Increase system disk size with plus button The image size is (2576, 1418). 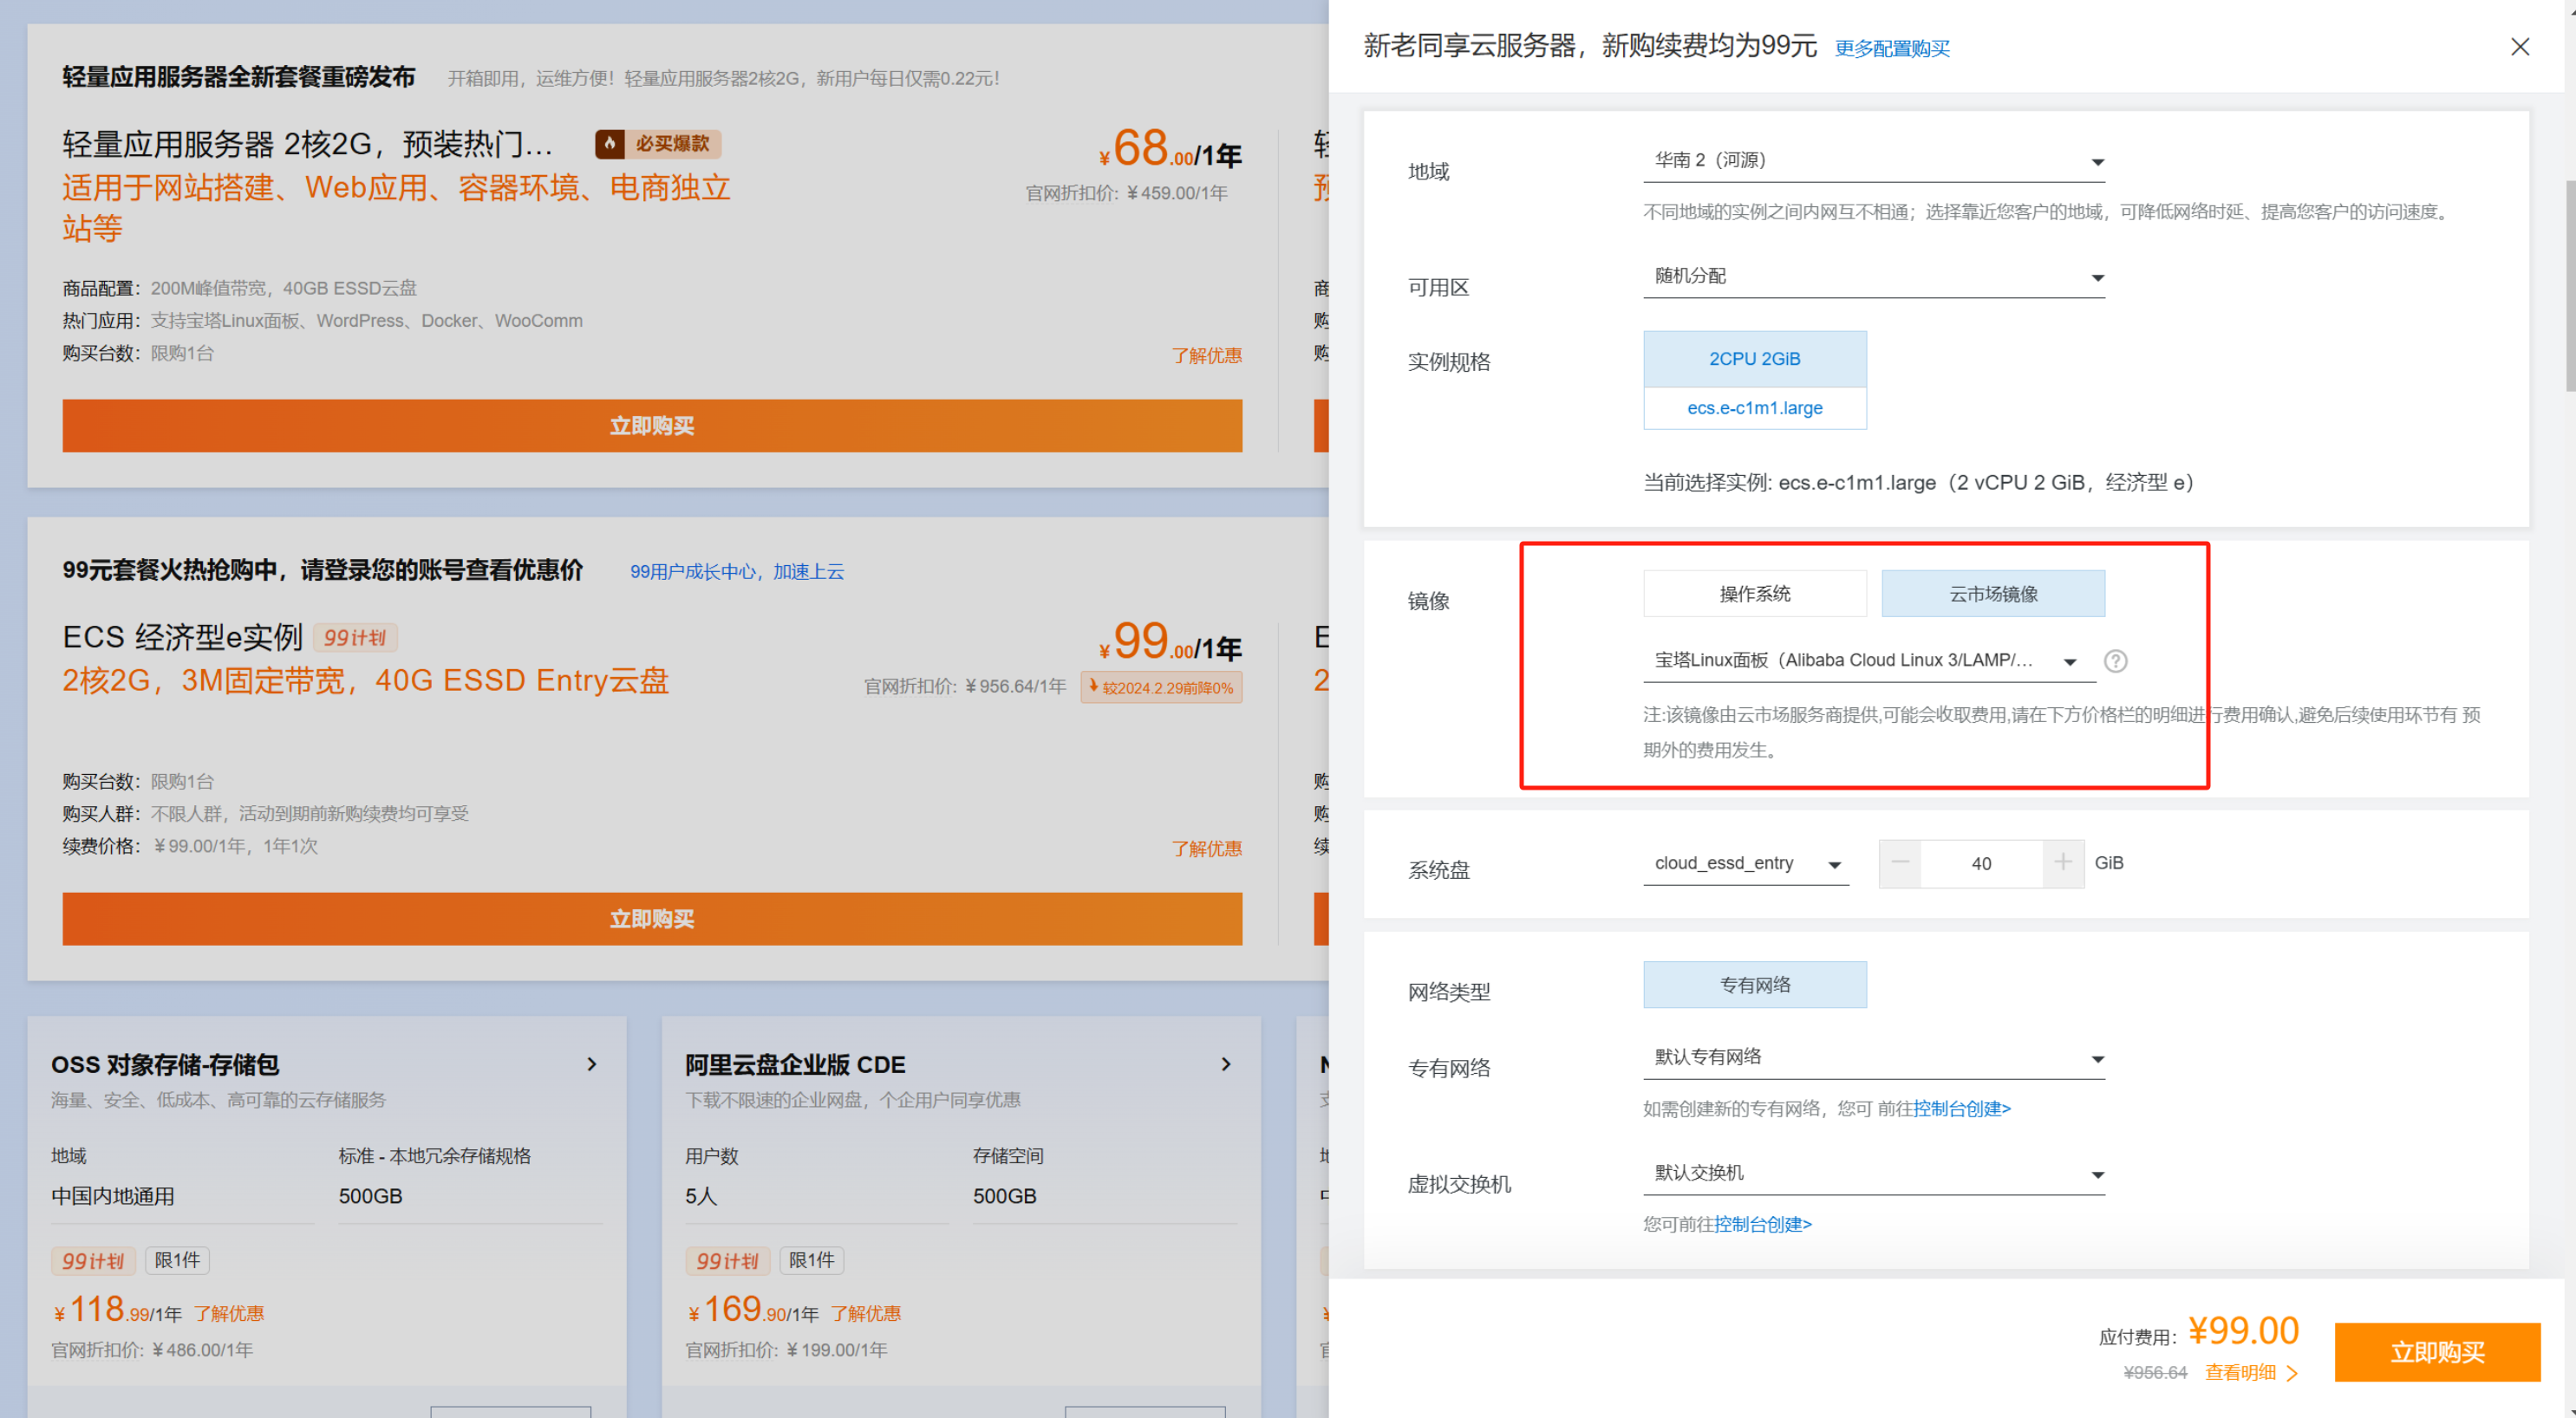(x=2062, y=863)
